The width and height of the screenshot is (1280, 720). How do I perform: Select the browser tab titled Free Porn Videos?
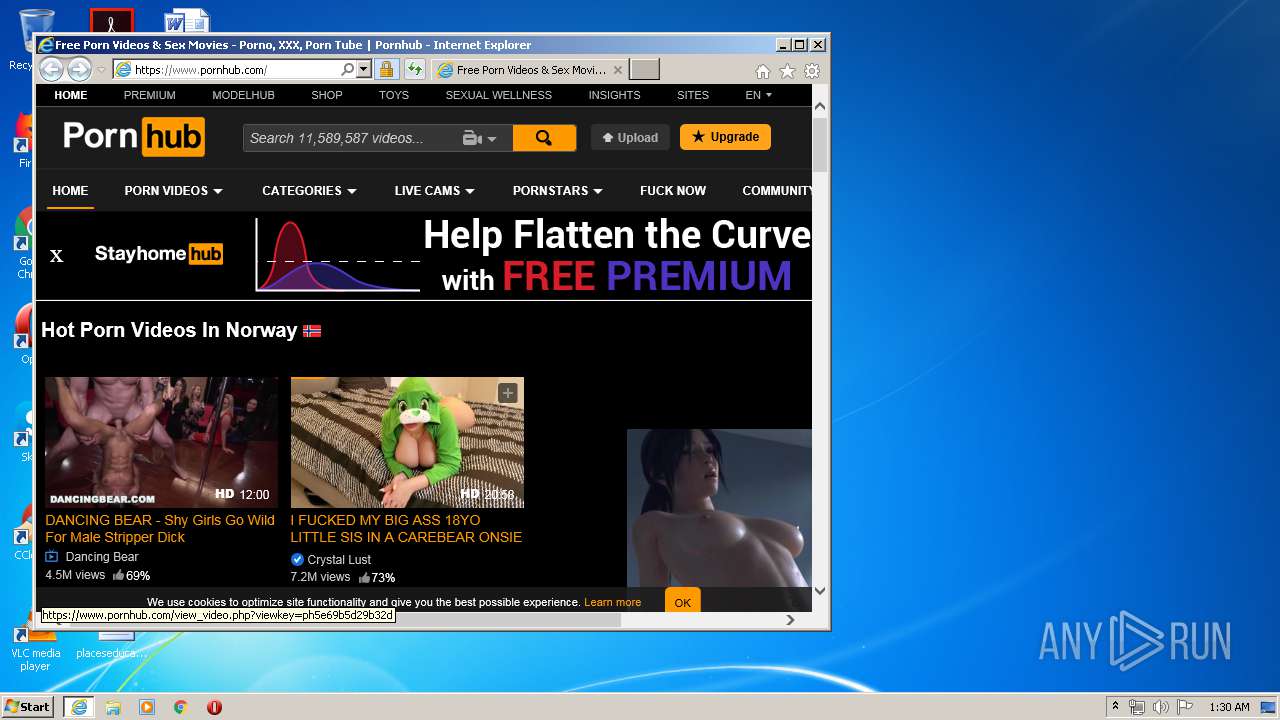[x=530, y=70]
